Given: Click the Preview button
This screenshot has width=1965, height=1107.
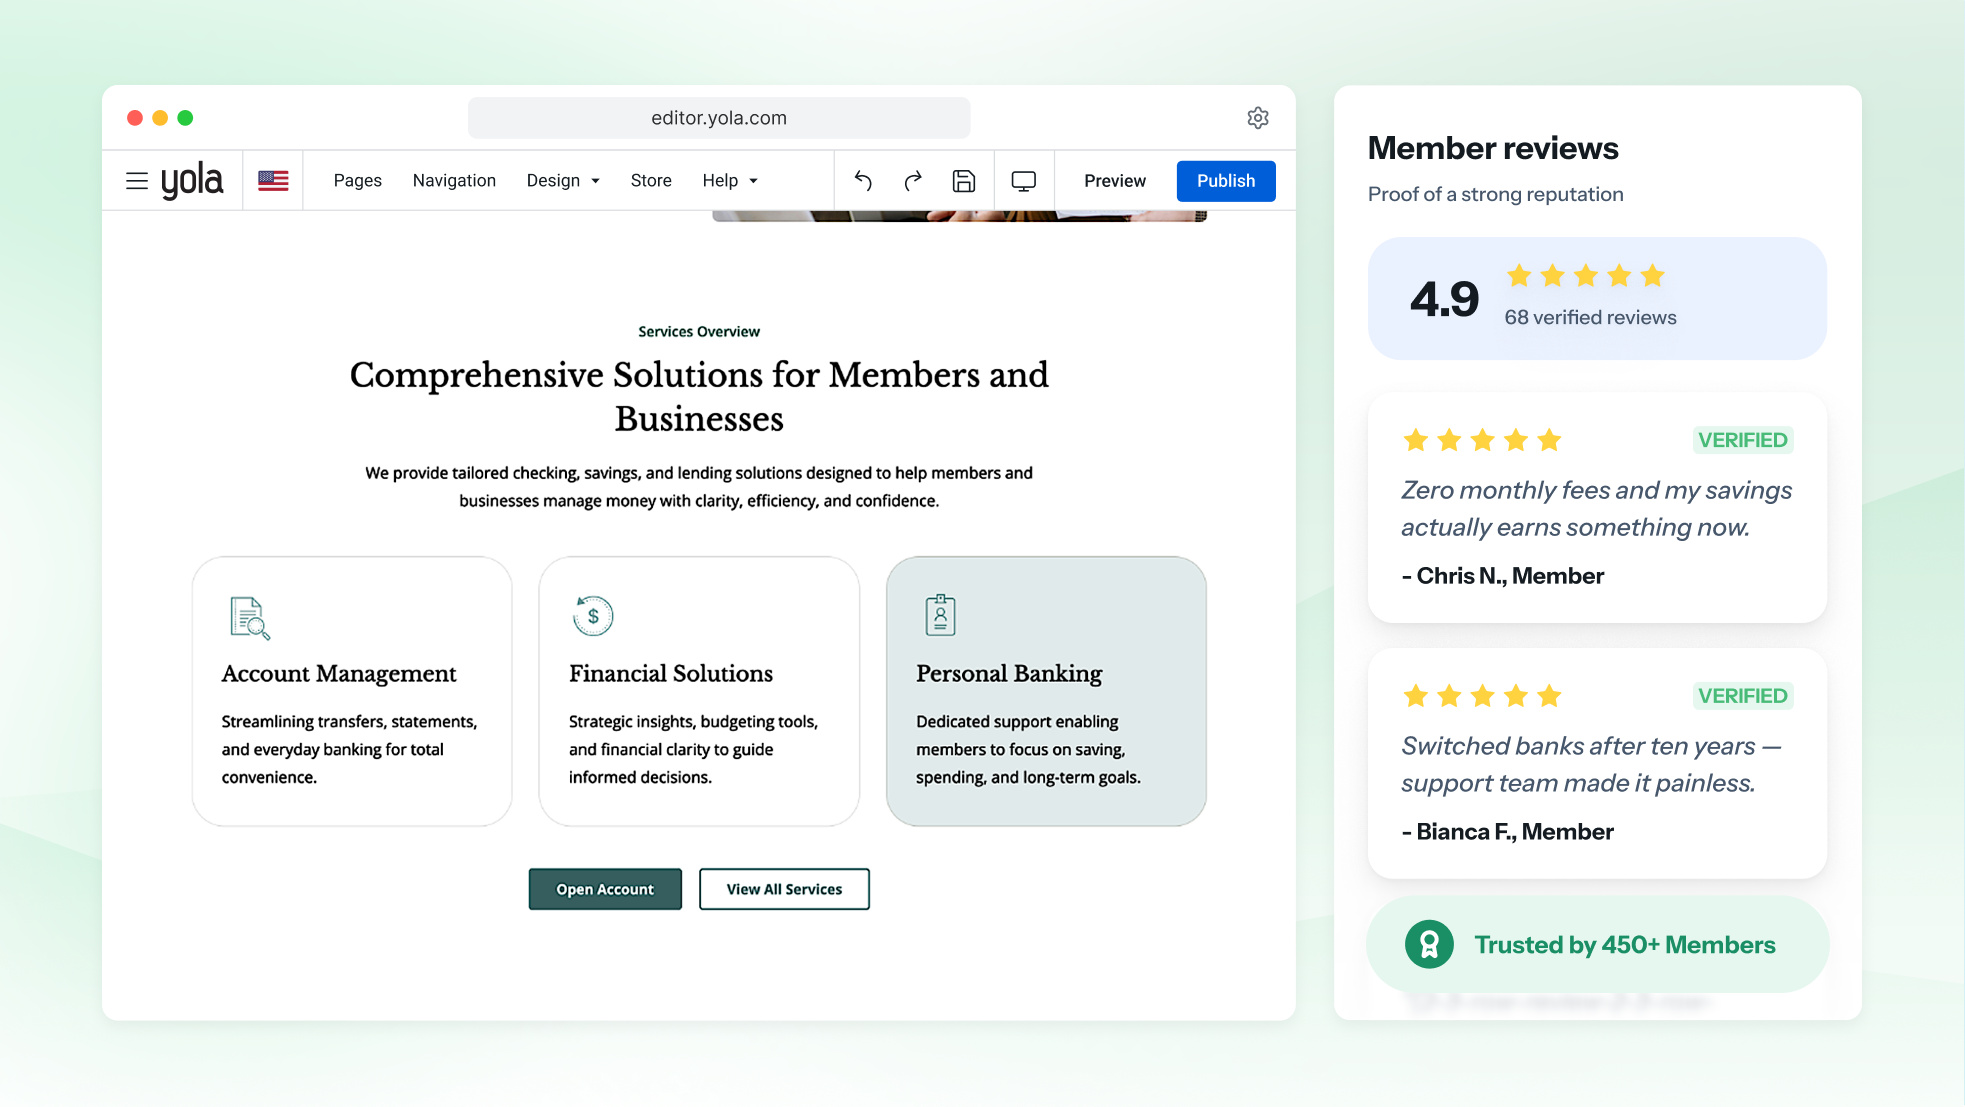Looking at the screenshot, I should pyautogui.click(x=1115, y=181).
